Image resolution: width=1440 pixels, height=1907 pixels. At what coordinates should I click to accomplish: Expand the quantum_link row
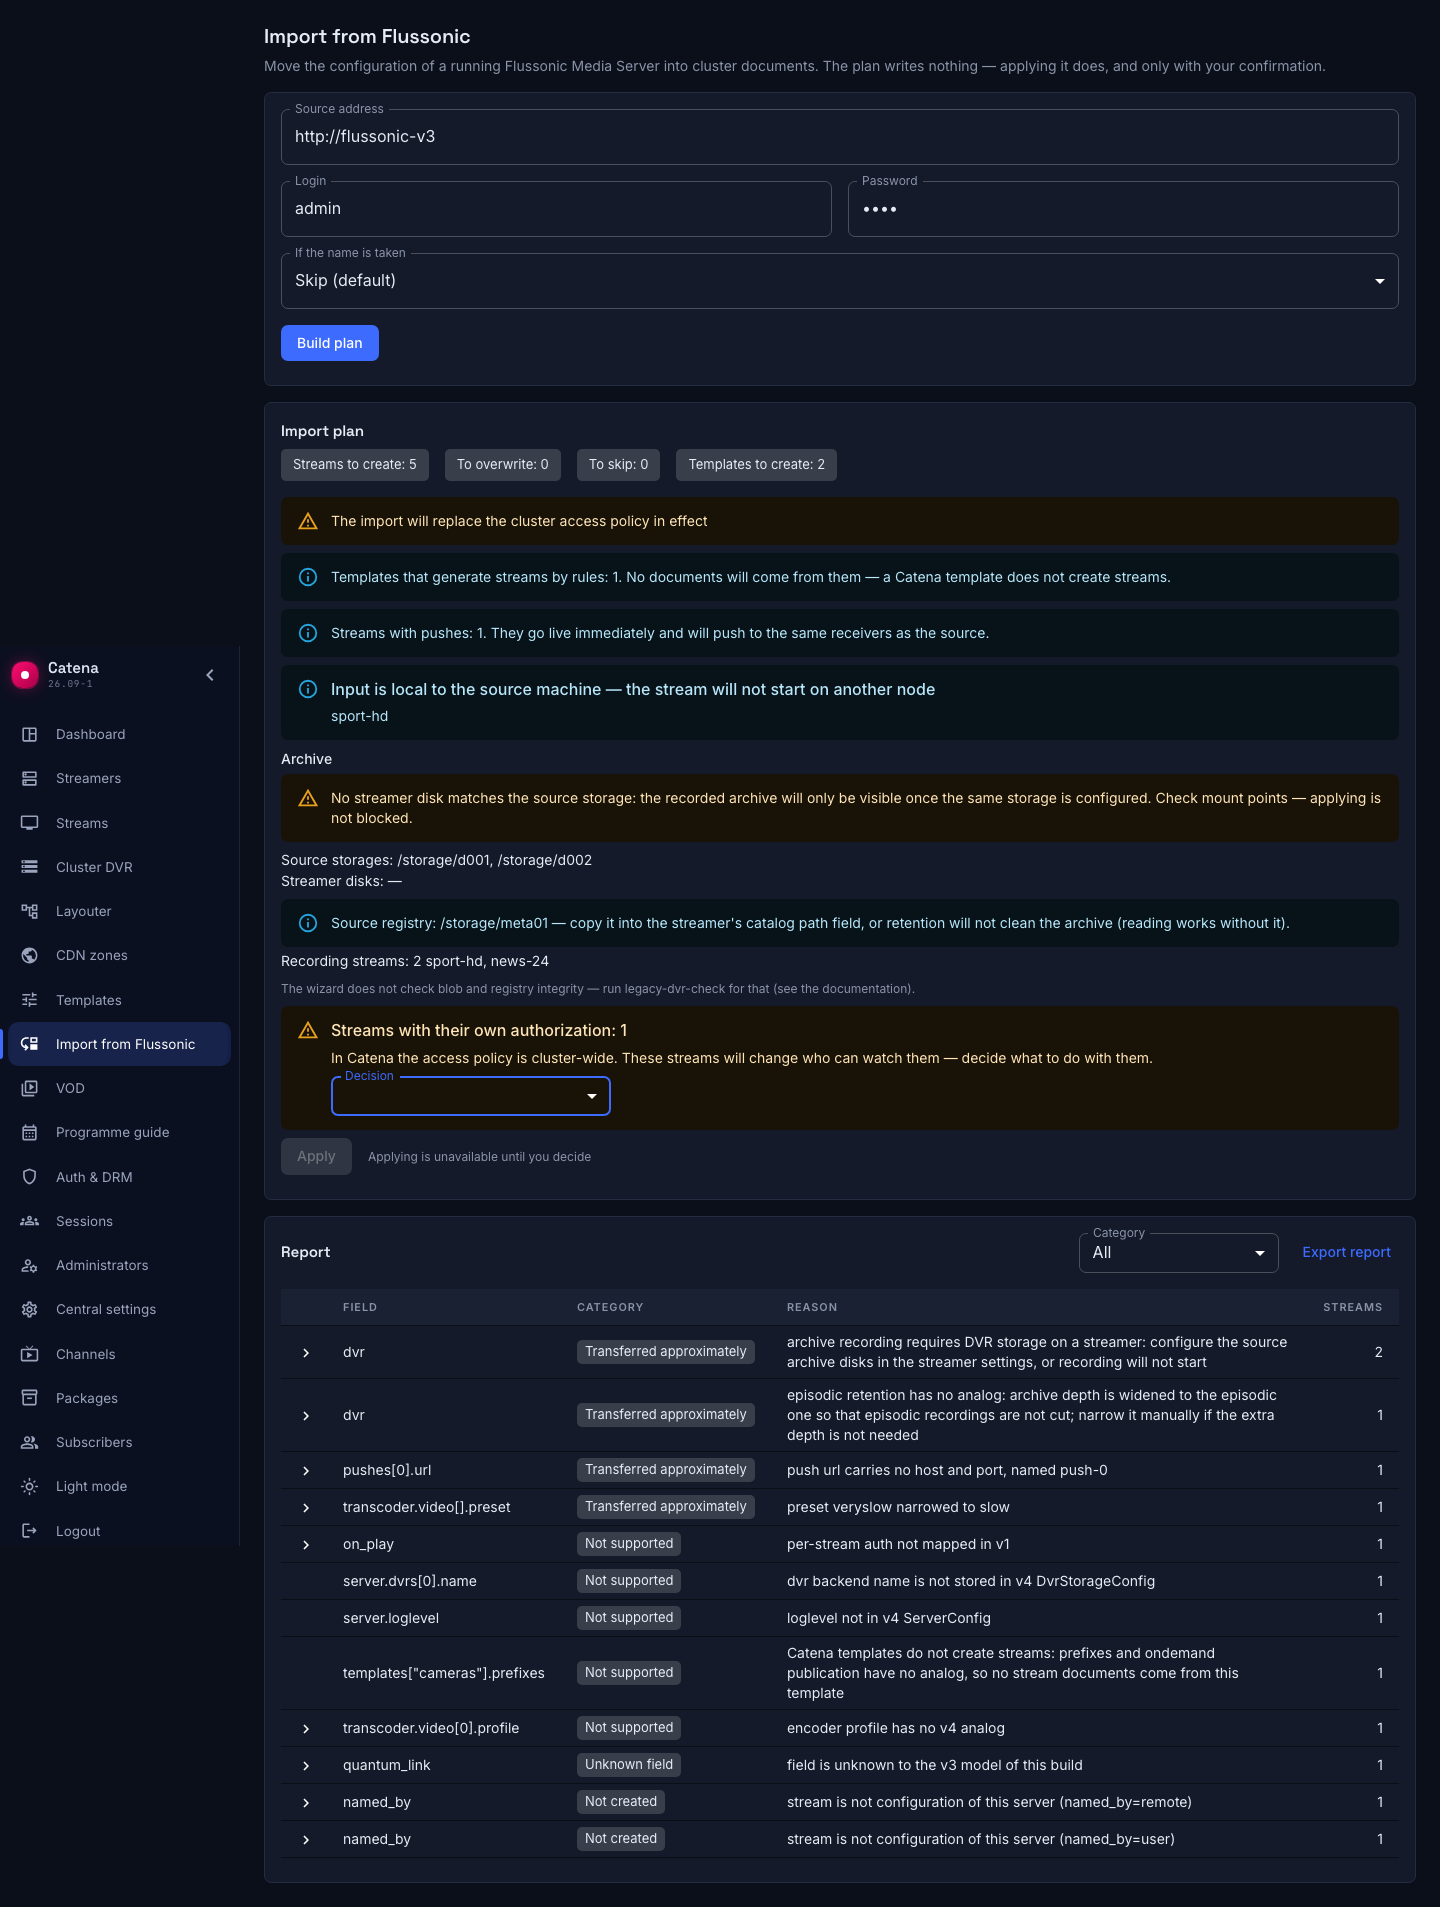[x=306, y=1766]
